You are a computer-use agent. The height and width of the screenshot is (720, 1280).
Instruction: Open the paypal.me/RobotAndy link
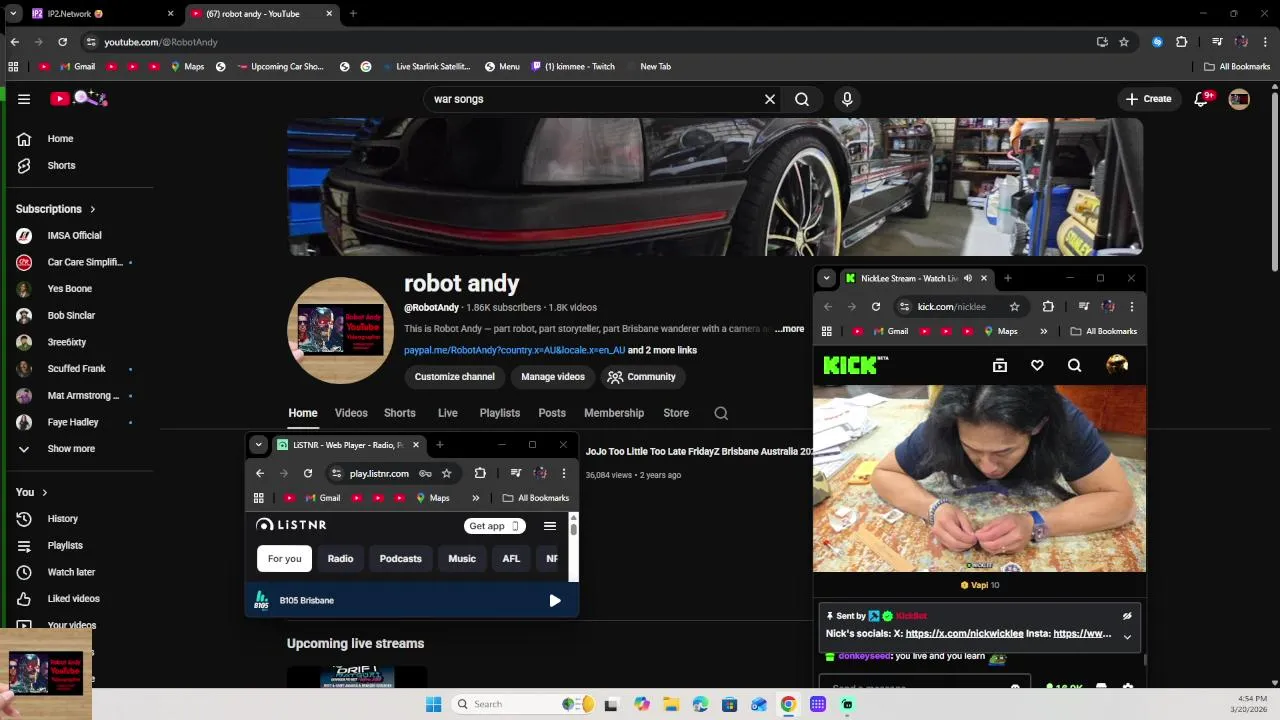514,350
